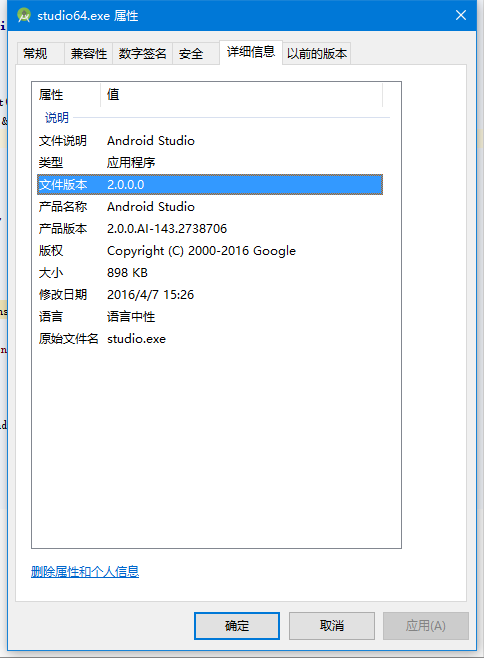Image resolution: width=484 pixels, height=658 pixels.
Task: Click the 删除属性和个人信息 link
Action: (85, 572)
